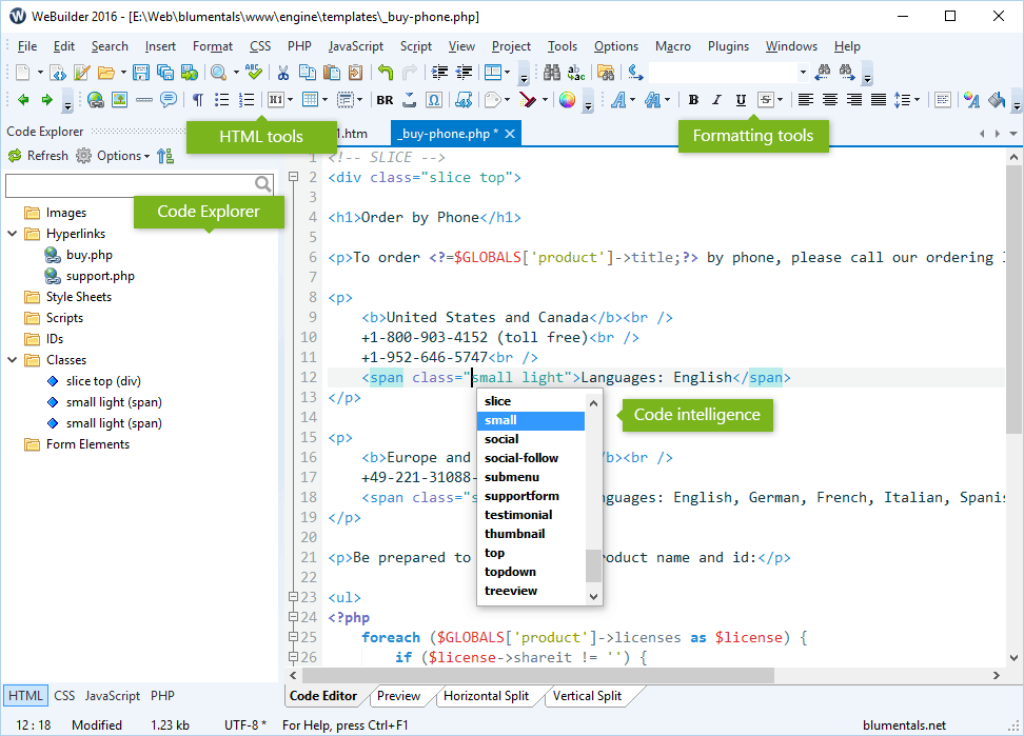Select "submenu" from the autocomplete list

(513, 477)
